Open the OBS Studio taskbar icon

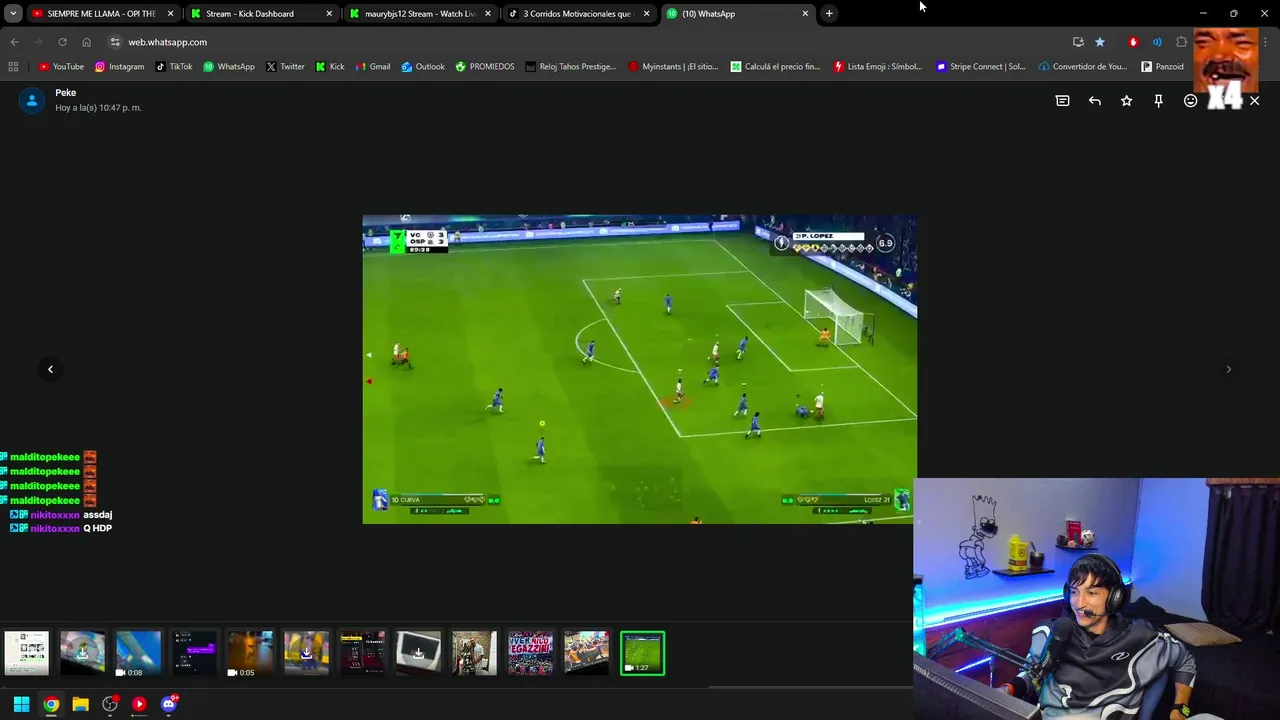point(110,704)
